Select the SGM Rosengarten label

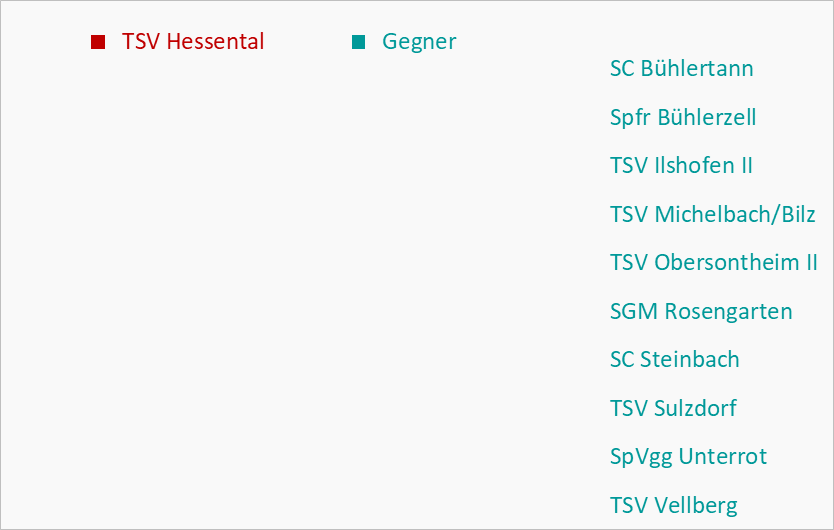(x=701, y=312)
